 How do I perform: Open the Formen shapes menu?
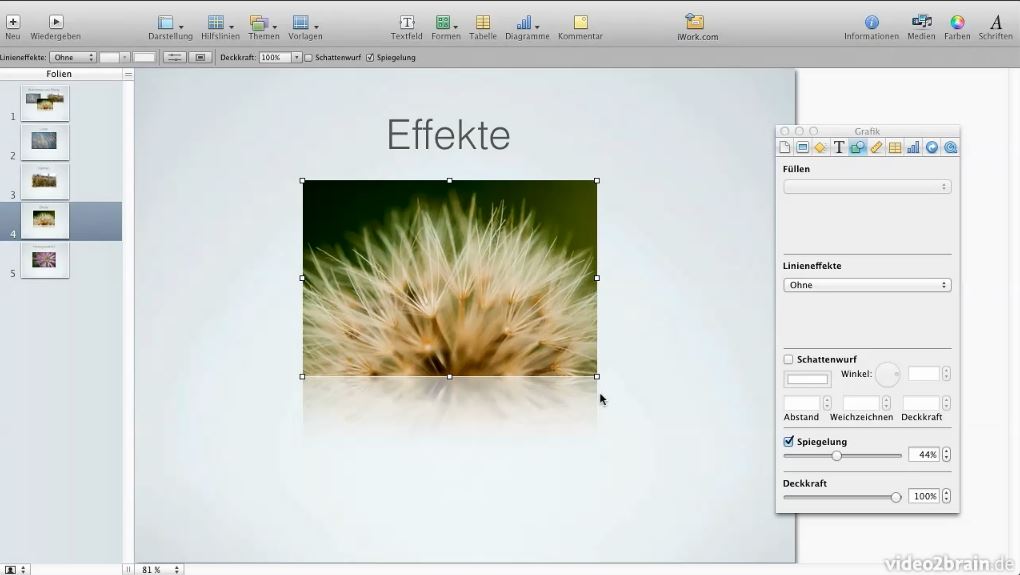coord(446,27)
